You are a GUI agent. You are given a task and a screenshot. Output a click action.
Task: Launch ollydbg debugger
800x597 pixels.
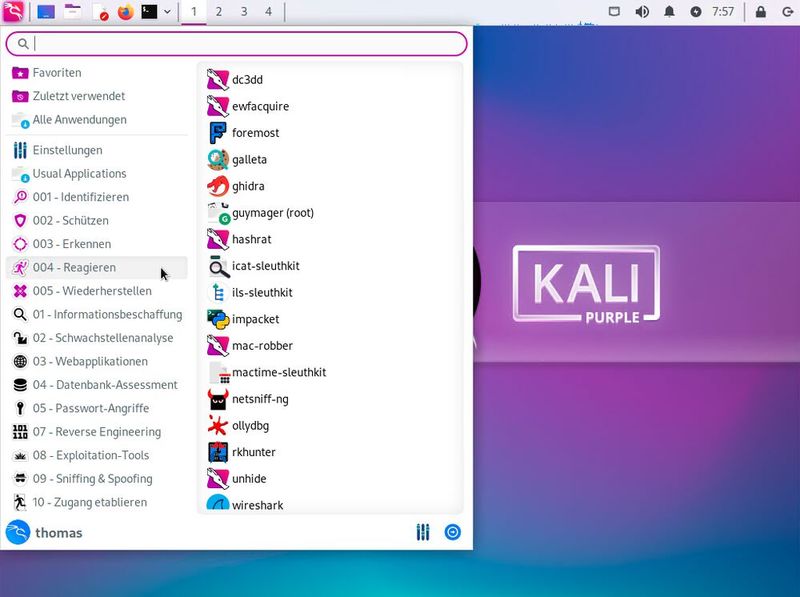(x=247, y=426)
